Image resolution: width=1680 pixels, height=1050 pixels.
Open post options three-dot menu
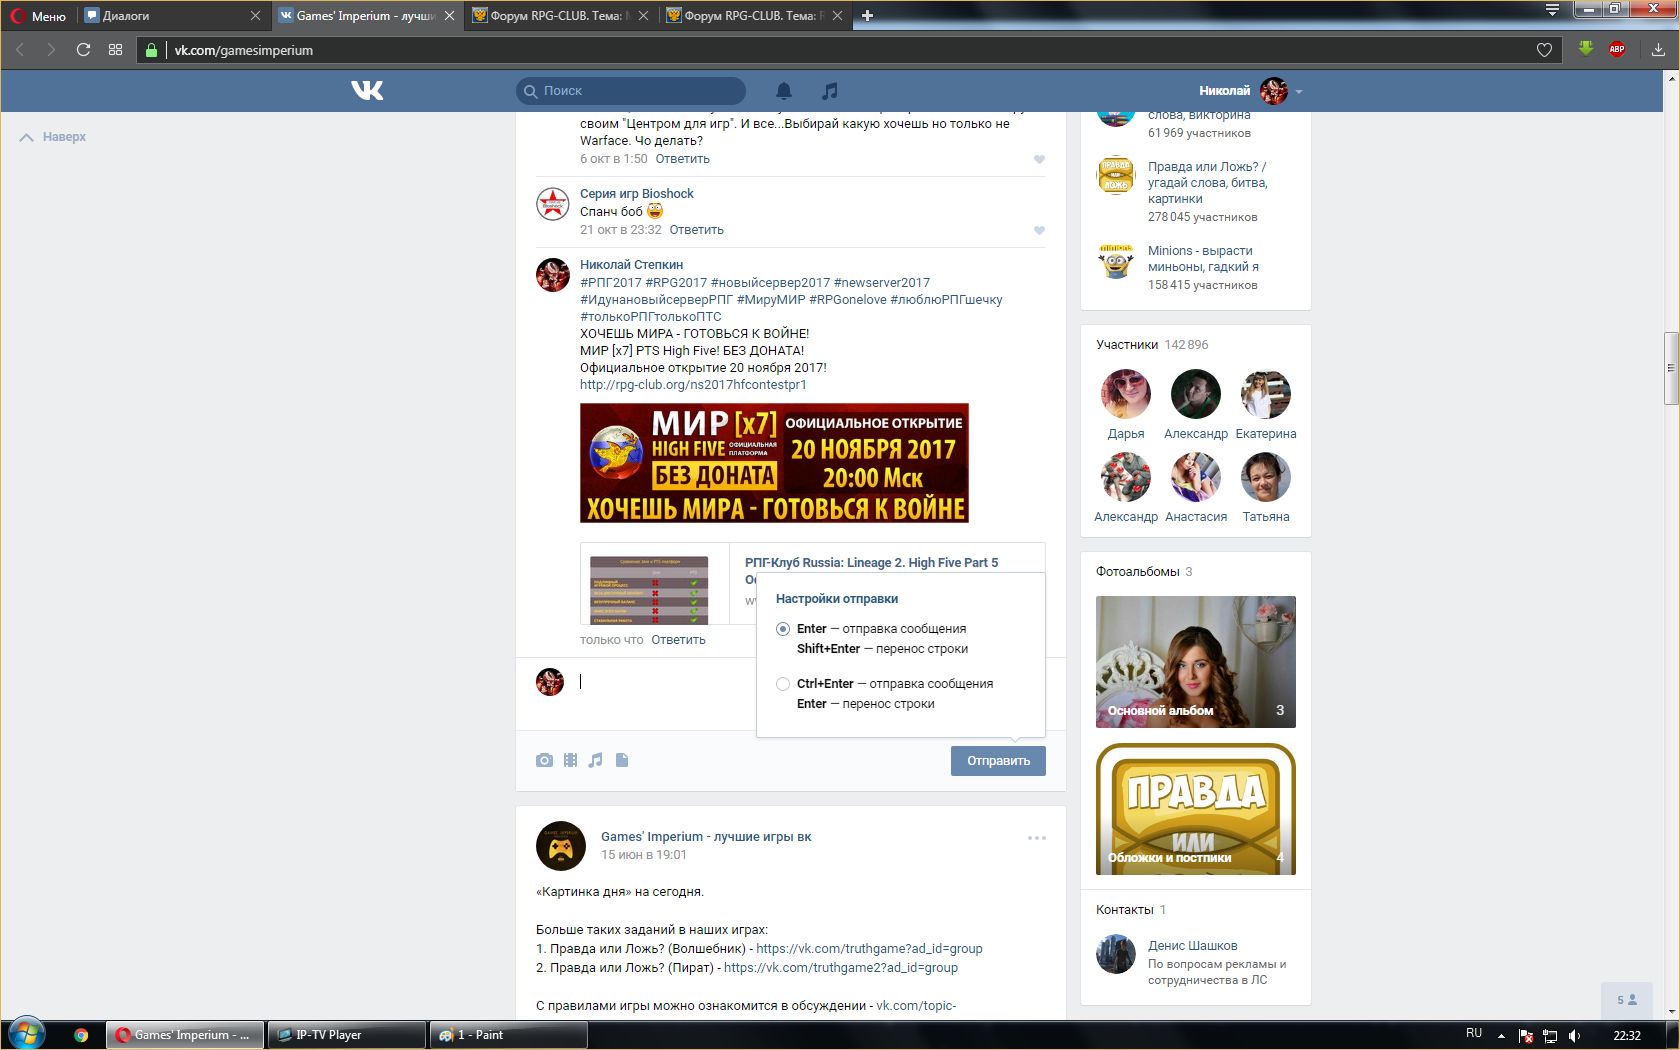click(1037, 838)
